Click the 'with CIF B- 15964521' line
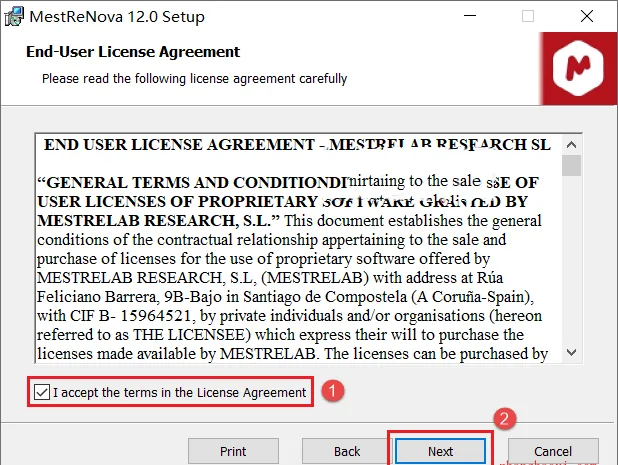The height and width of the screenshot is (465, 618). click(x=289, y=316)
